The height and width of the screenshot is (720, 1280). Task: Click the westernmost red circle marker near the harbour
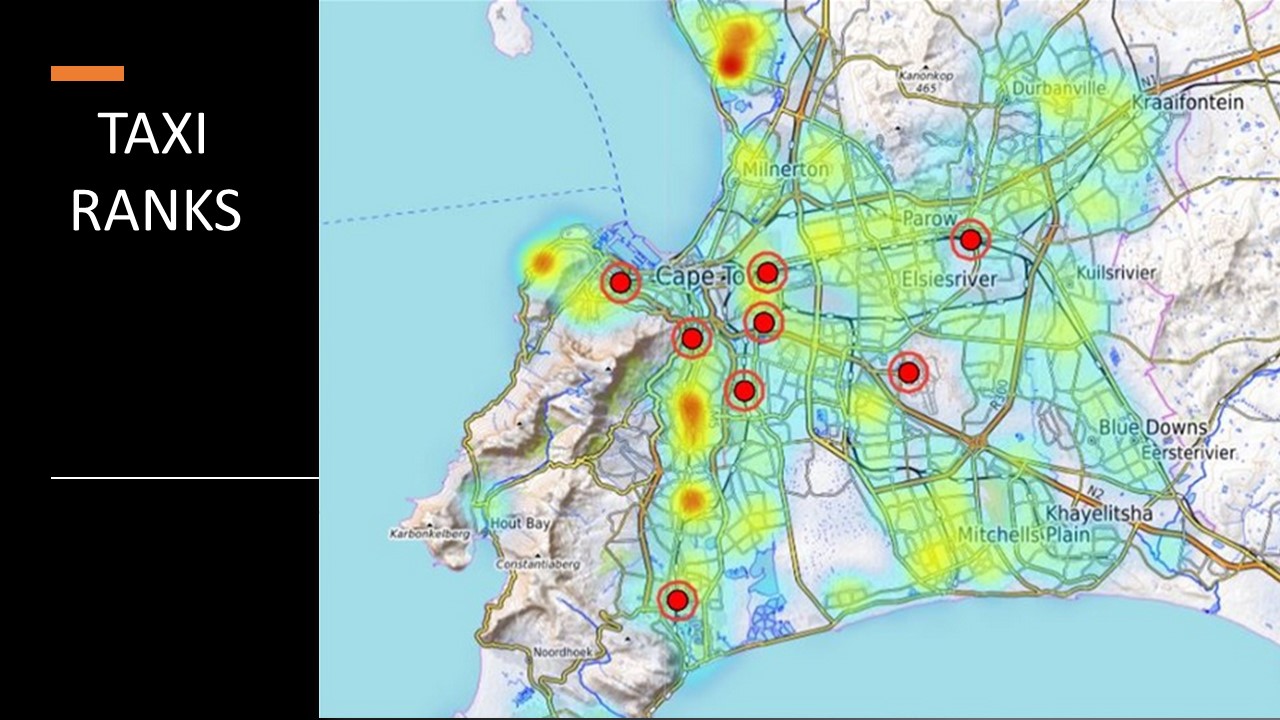tap(620, 283)
